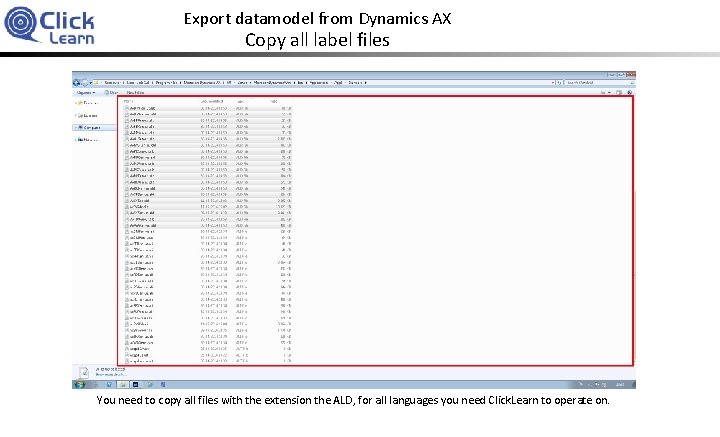The height and width of the screenshot is (437, 720).
Task: Open the Windows Start button
Action: pos(80,385)
